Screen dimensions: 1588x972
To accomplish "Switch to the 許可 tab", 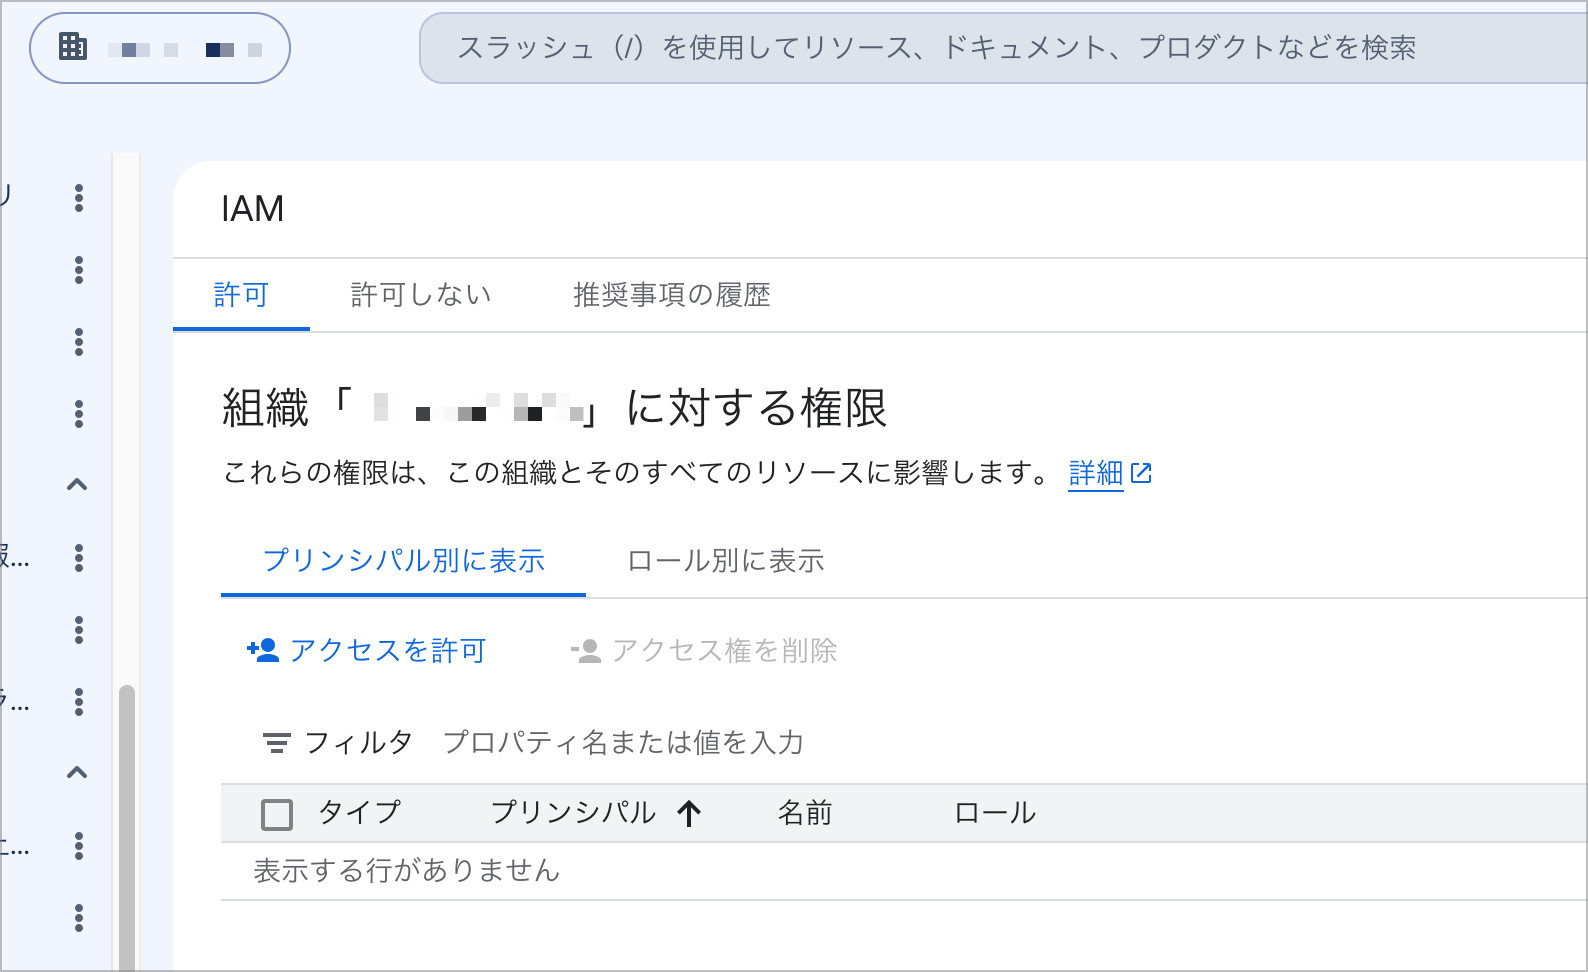I will pos(241,295).
